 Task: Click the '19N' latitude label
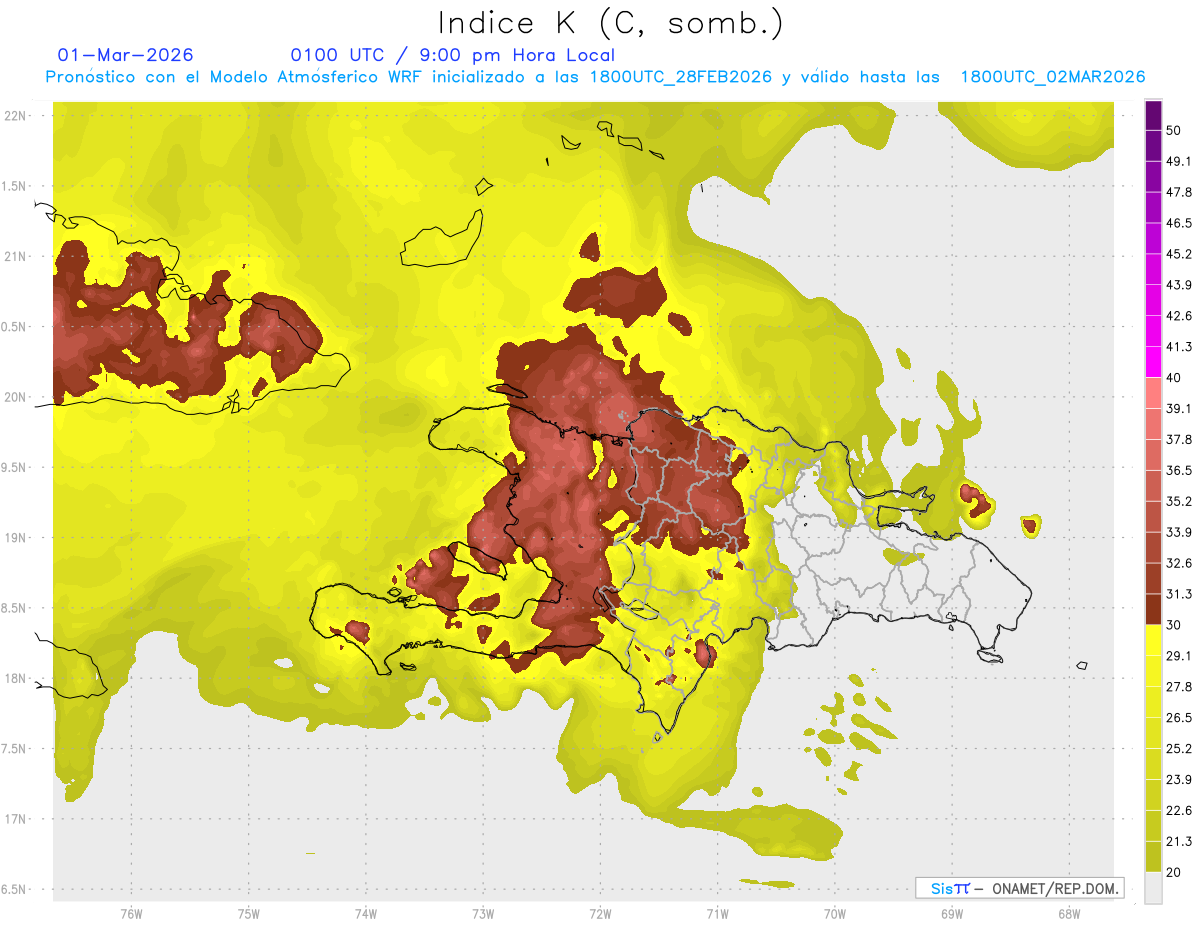coord(14,538)
